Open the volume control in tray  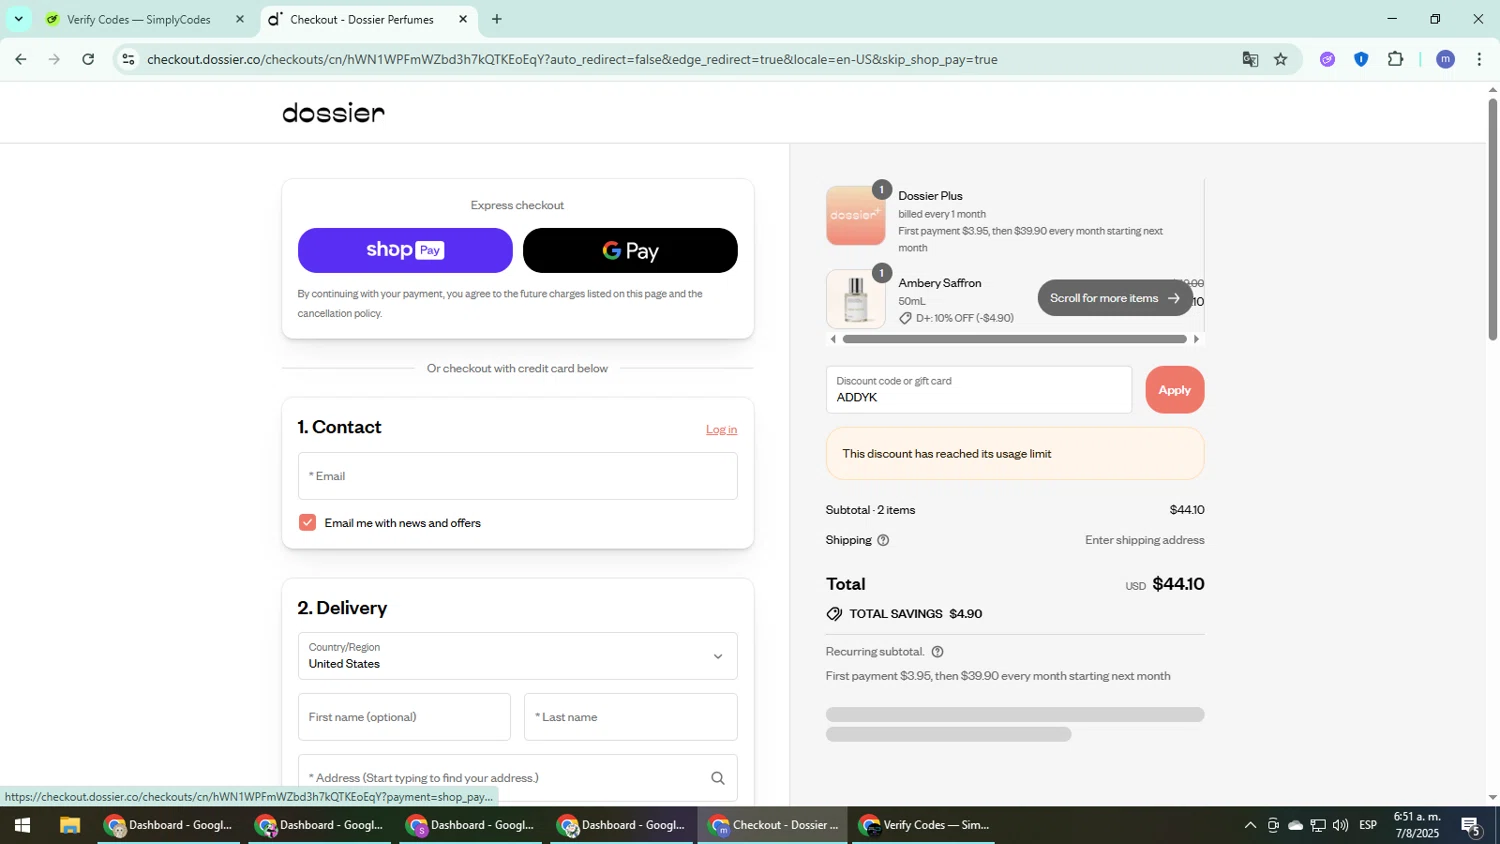coord(1340,825)
